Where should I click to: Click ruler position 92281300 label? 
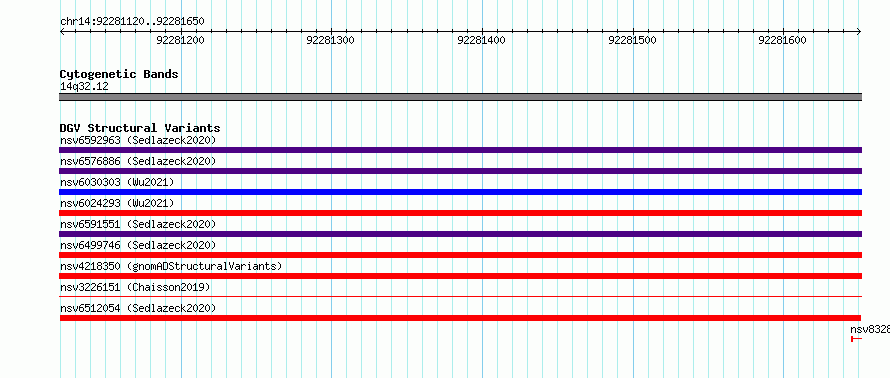tap(331, 40)
